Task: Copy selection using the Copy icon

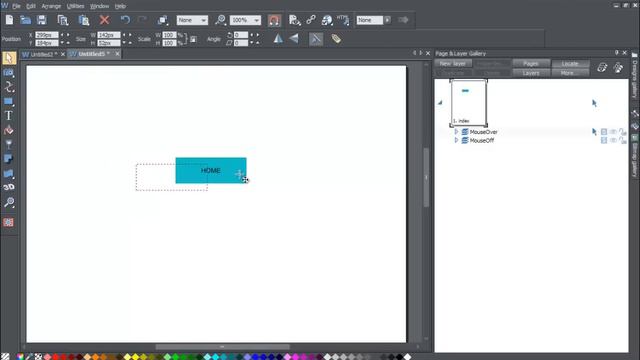Action: pyautogui.click(x=63, y=20)
